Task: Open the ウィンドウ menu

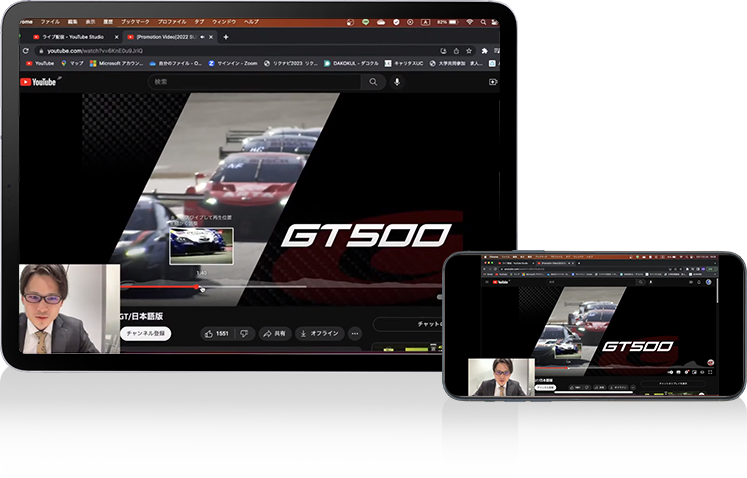Action: (224, 22)
